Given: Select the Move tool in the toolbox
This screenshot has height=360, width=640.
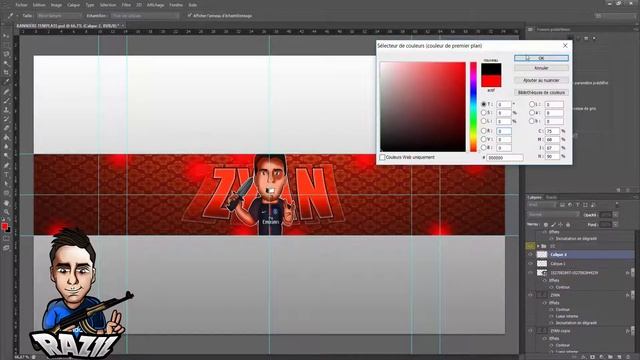Looking at the screenshot, I should [6, 37].
